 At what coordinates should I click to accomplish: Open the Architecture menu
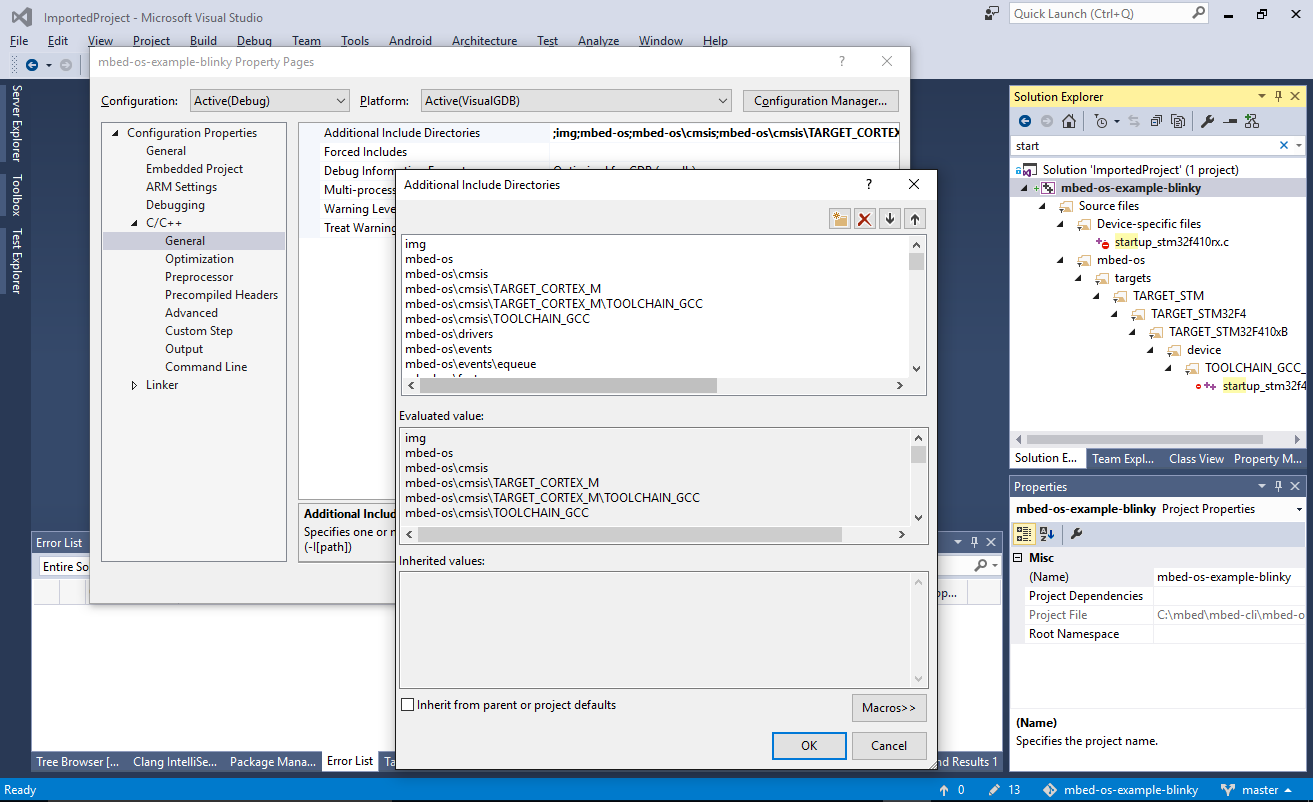point(484,41)
